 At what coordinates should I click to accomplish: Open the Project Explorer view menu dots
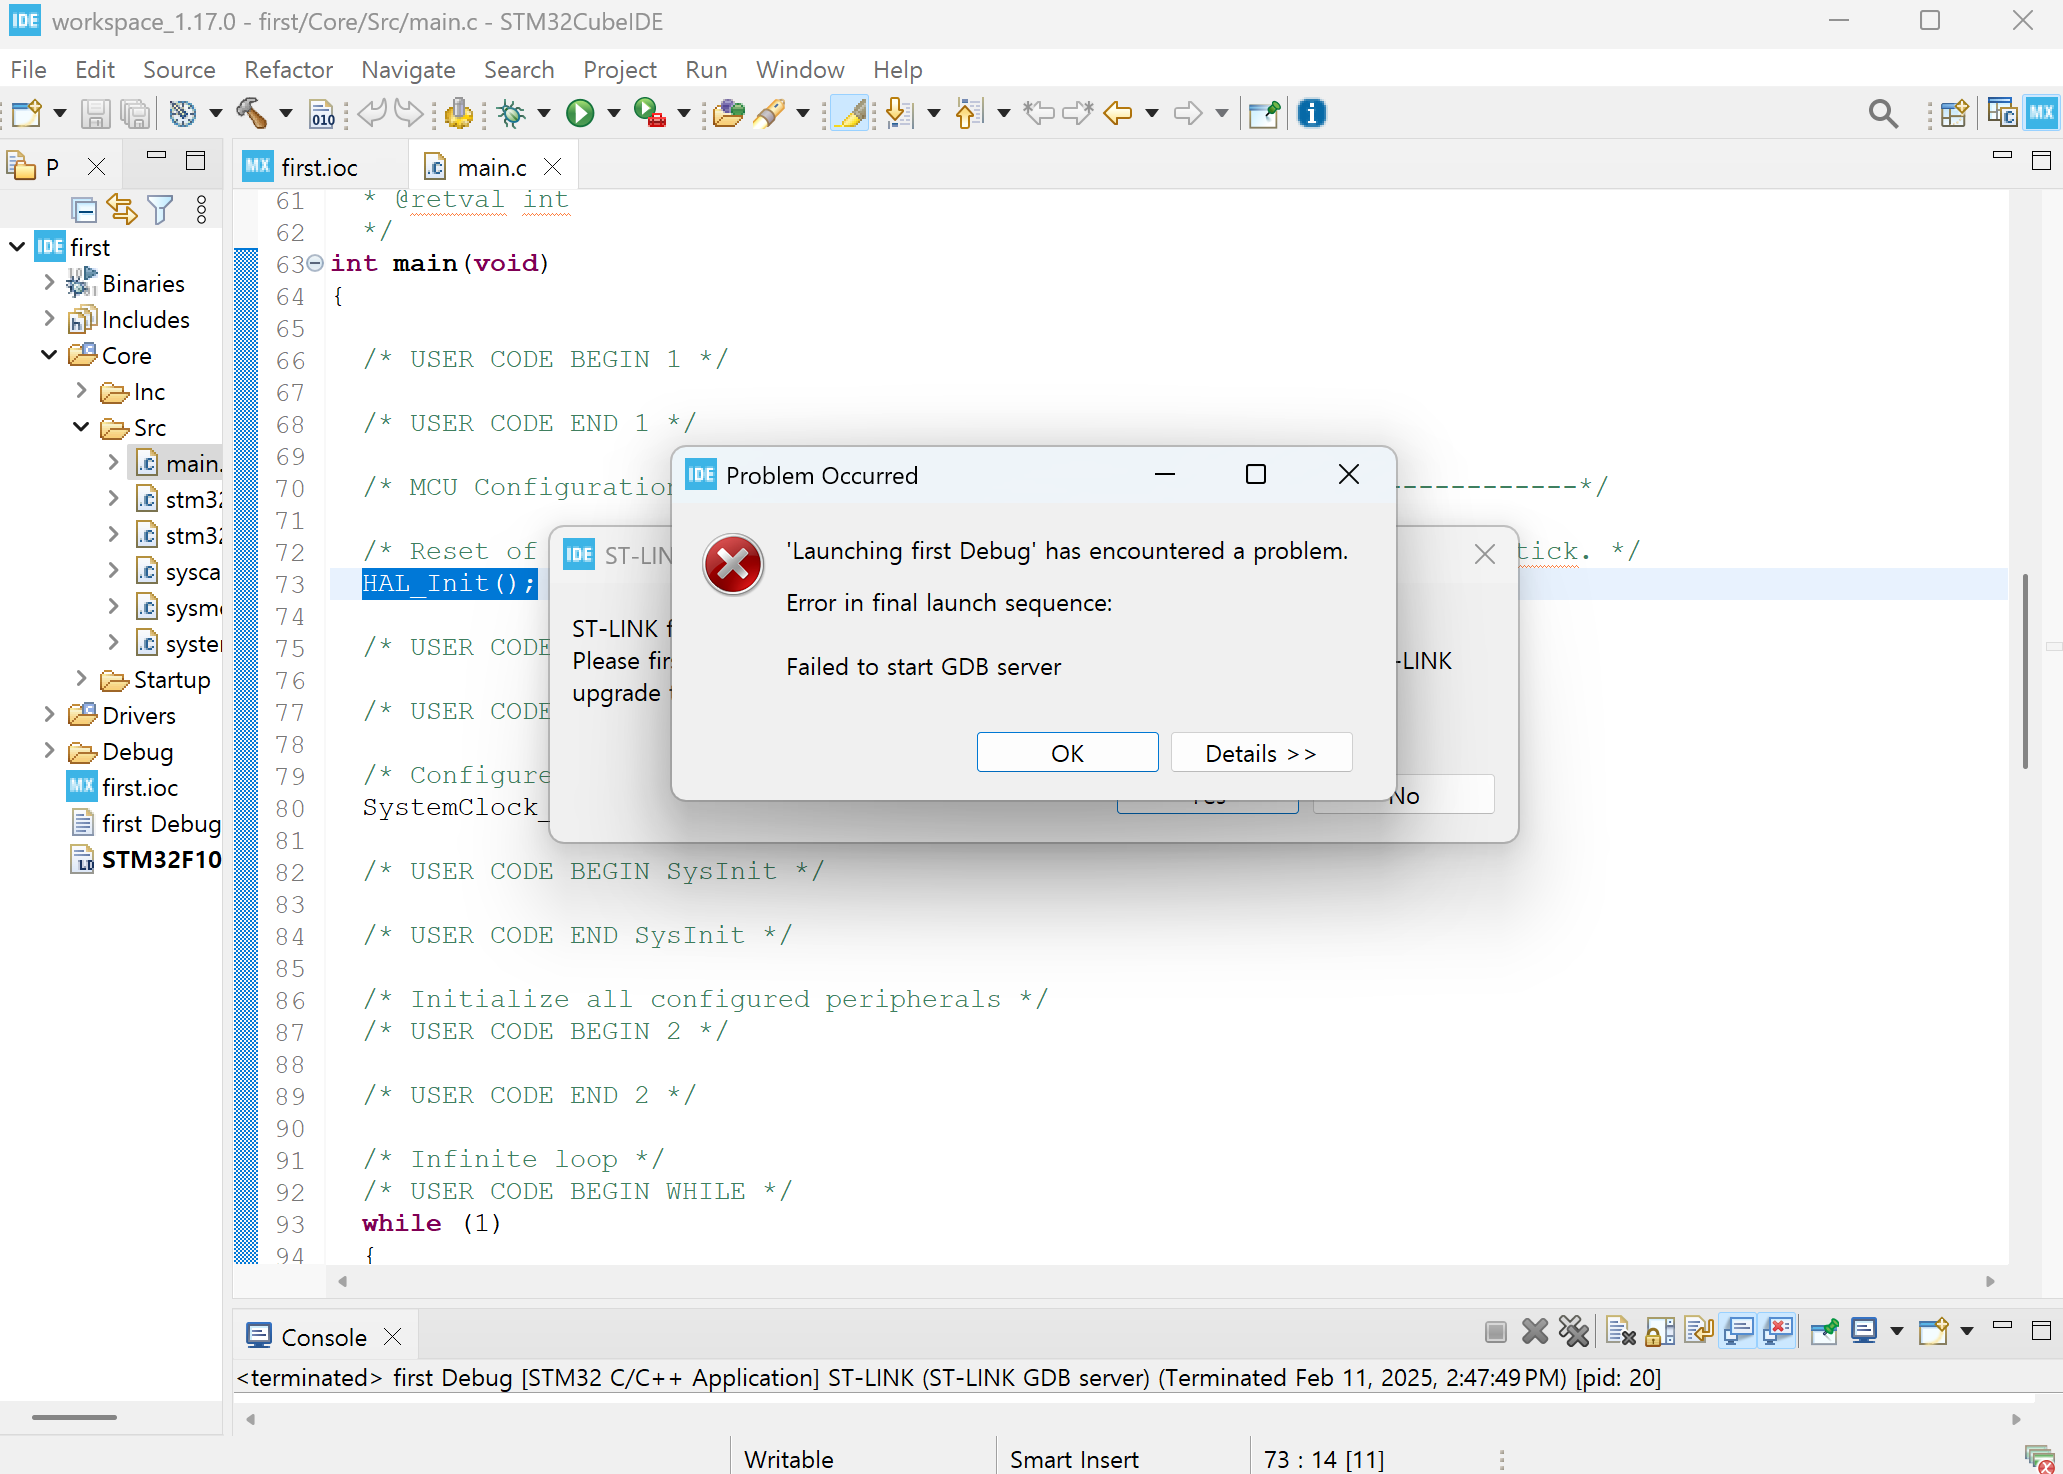pyautogui.click(x=201, y=209)
